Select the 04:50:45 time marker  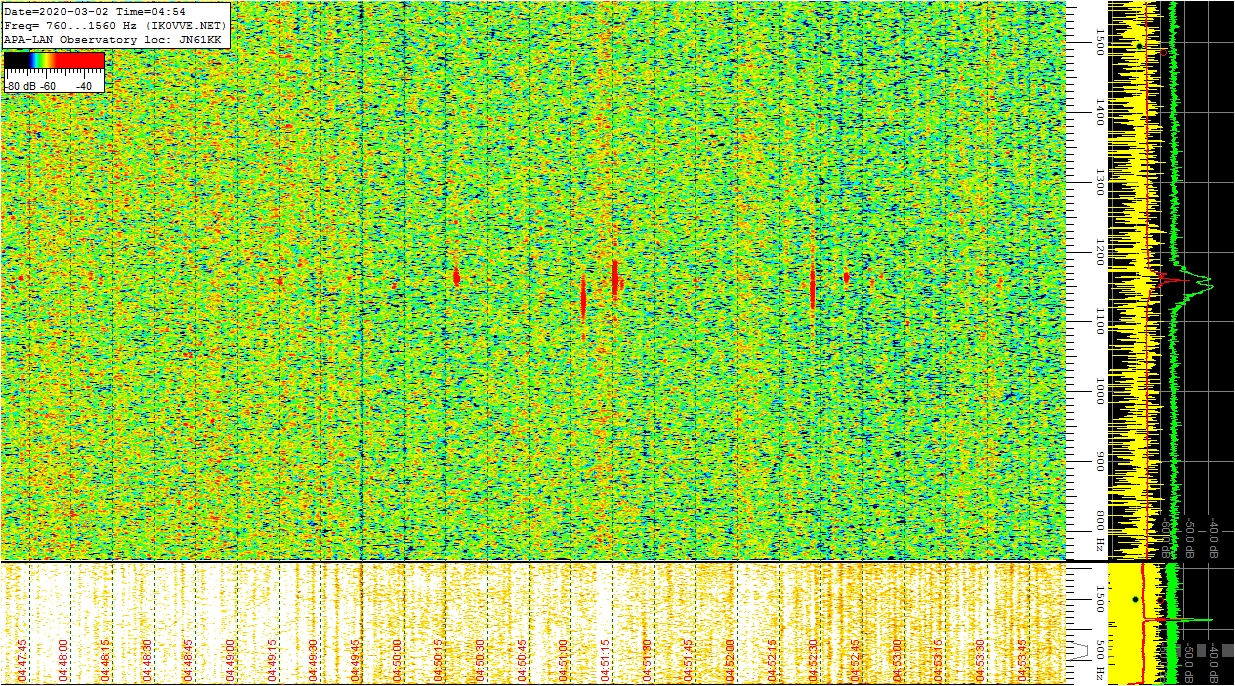[523, 659]
